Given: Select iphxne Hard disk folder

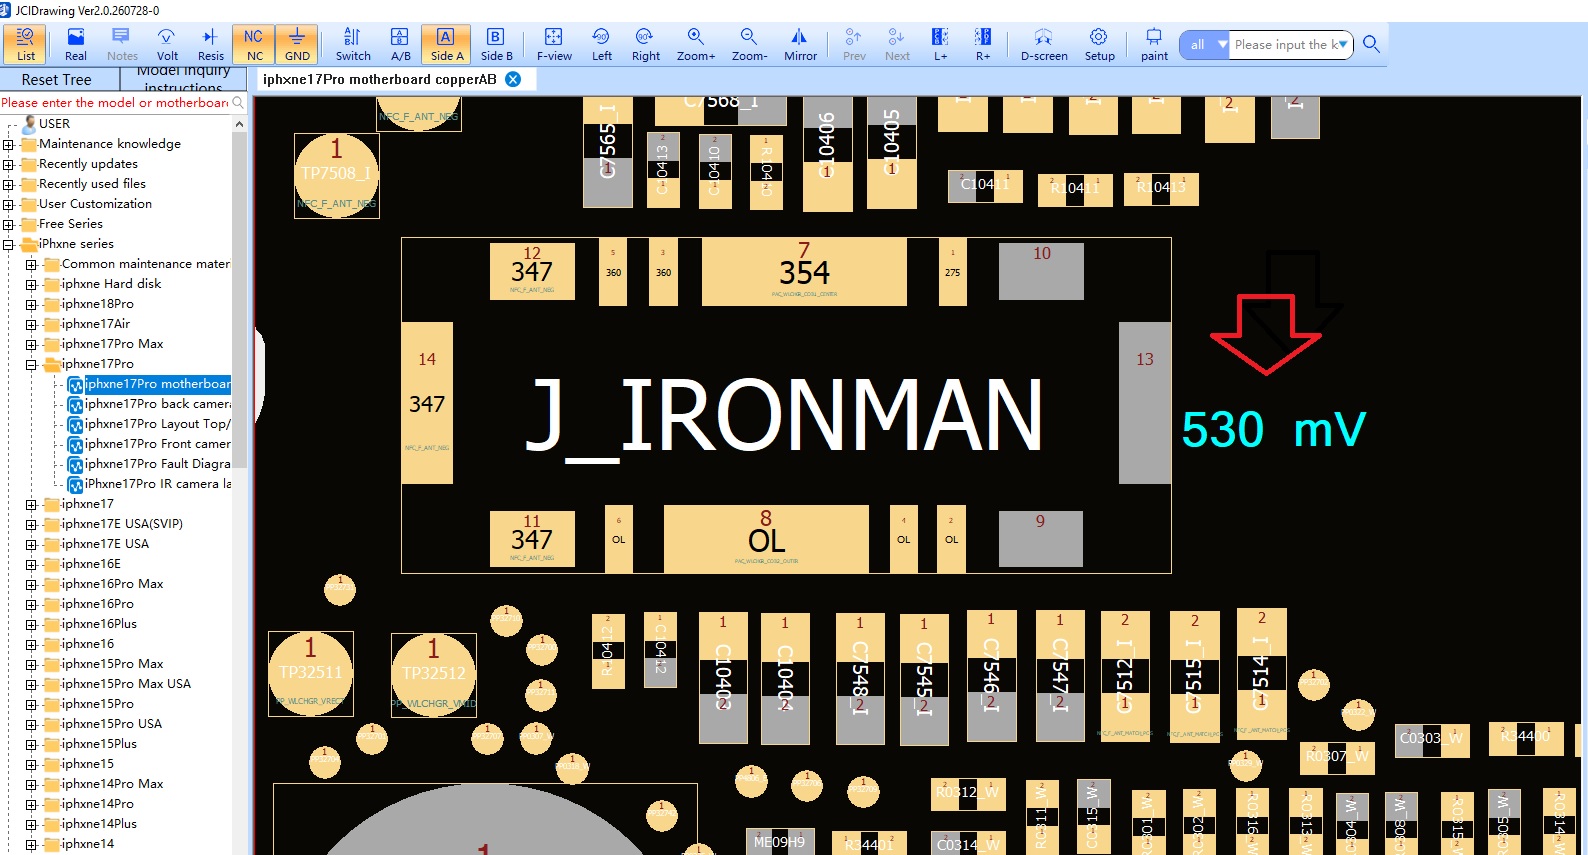Looking at the screenshot, I should pyautogui.click(x=102, y=284).
